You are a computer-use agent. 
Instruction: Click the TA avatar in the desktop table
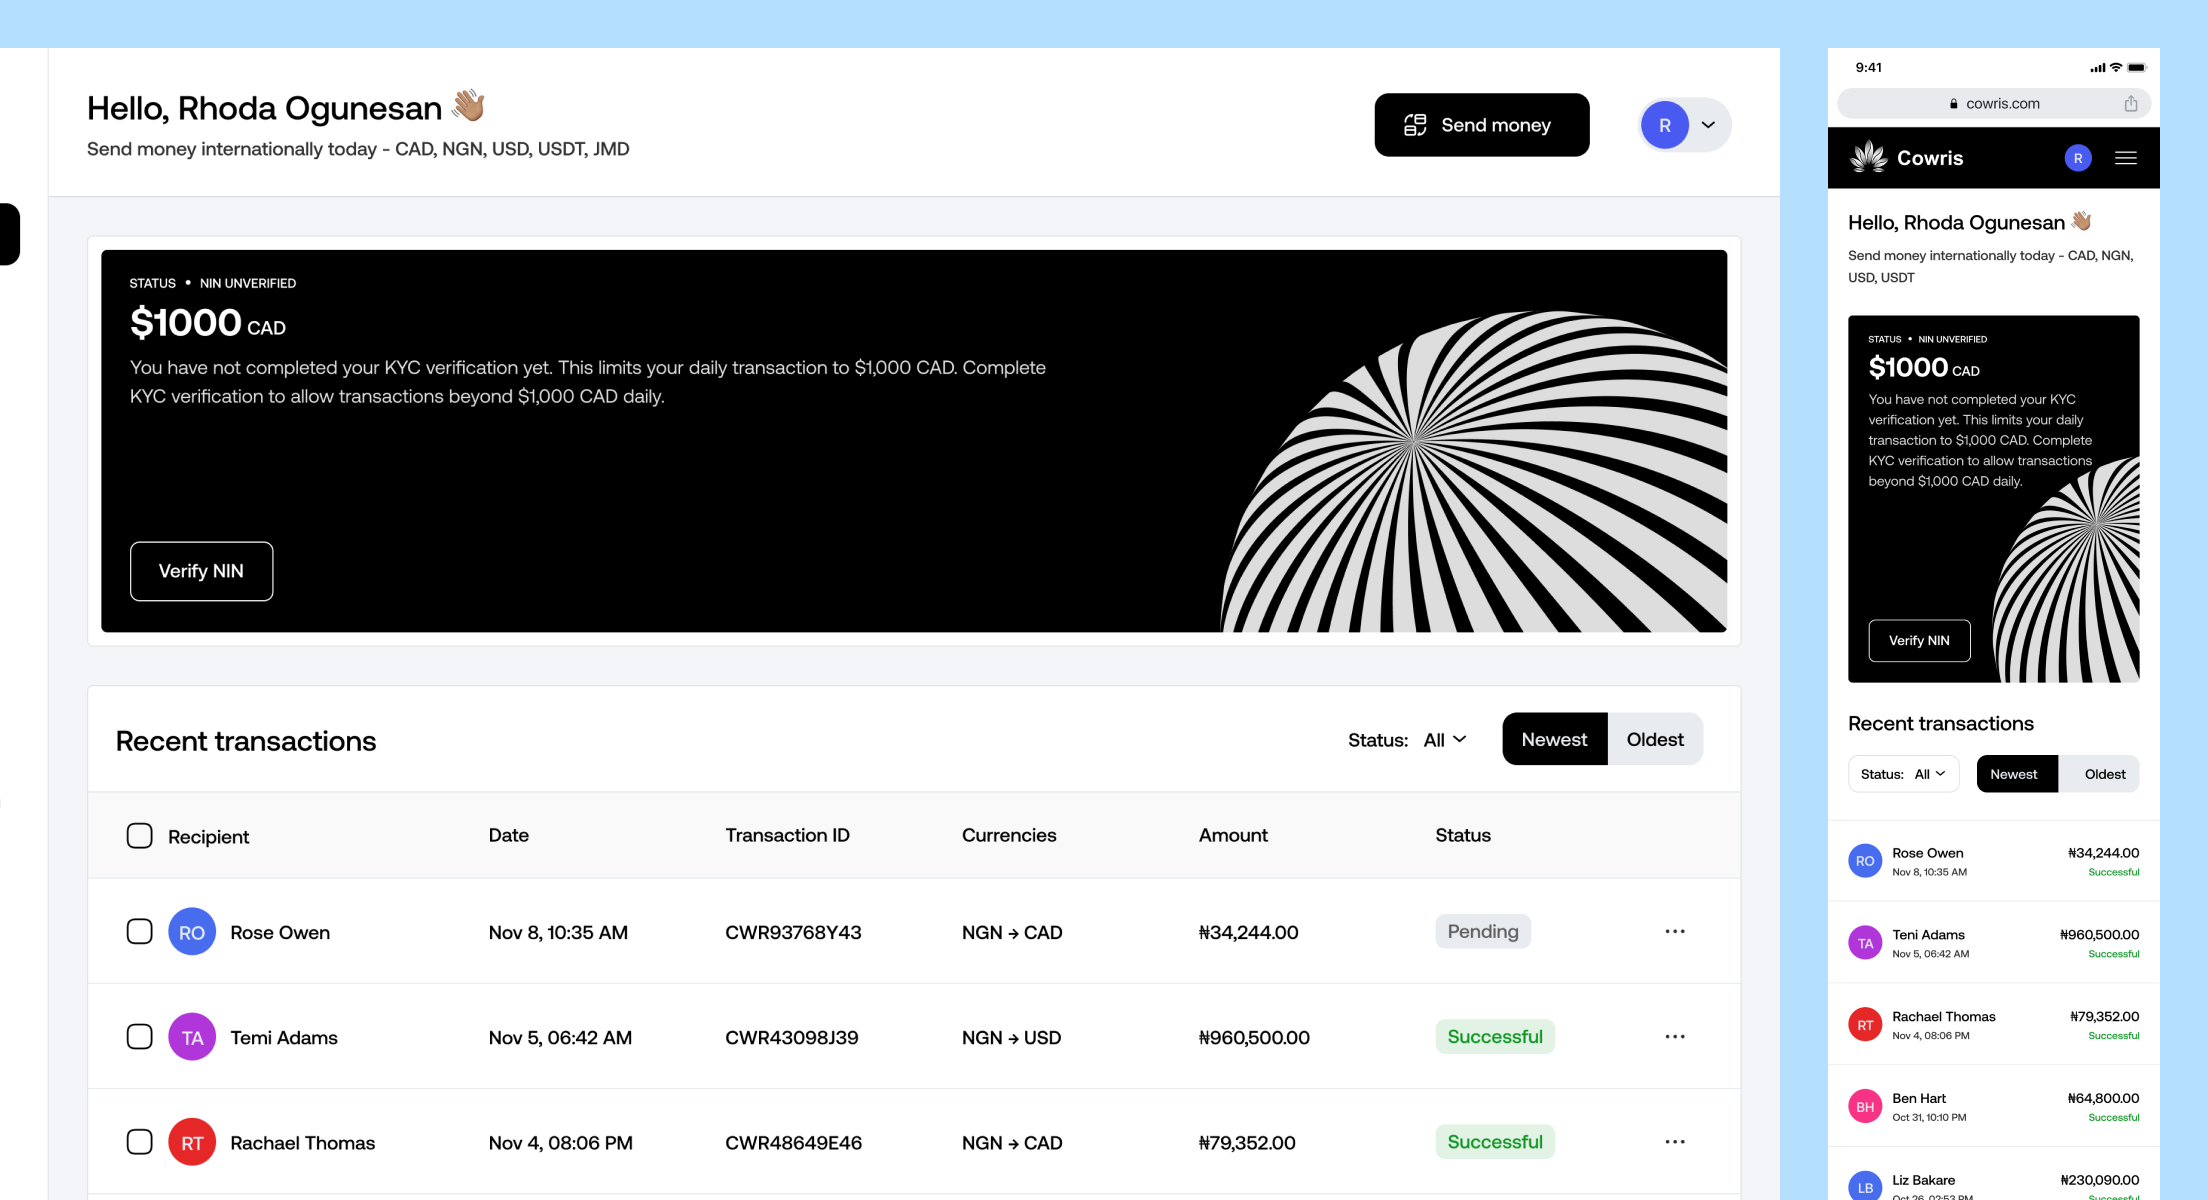pyautogui.click(x=192, y=1037)
